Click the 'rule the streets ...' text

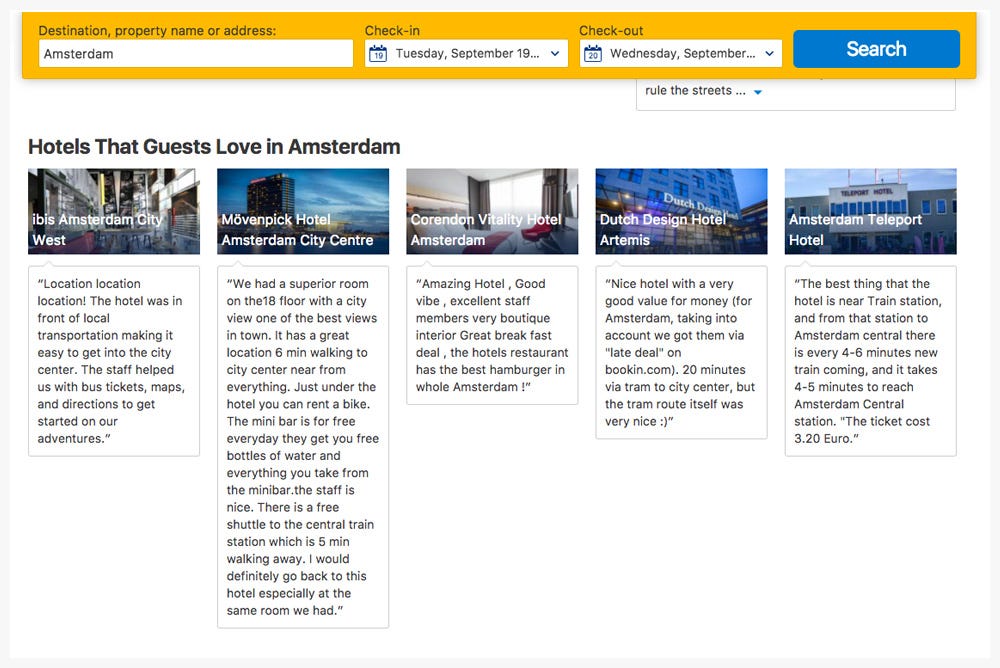coord(695,91)
